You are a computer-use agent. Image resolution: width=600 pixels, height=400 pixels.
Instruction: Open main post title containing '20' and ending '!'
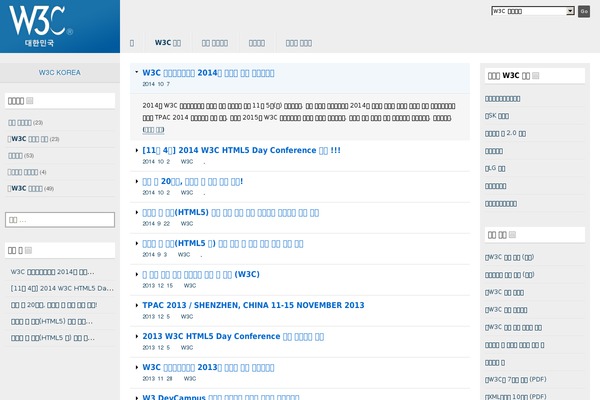[x=192, y=181]
